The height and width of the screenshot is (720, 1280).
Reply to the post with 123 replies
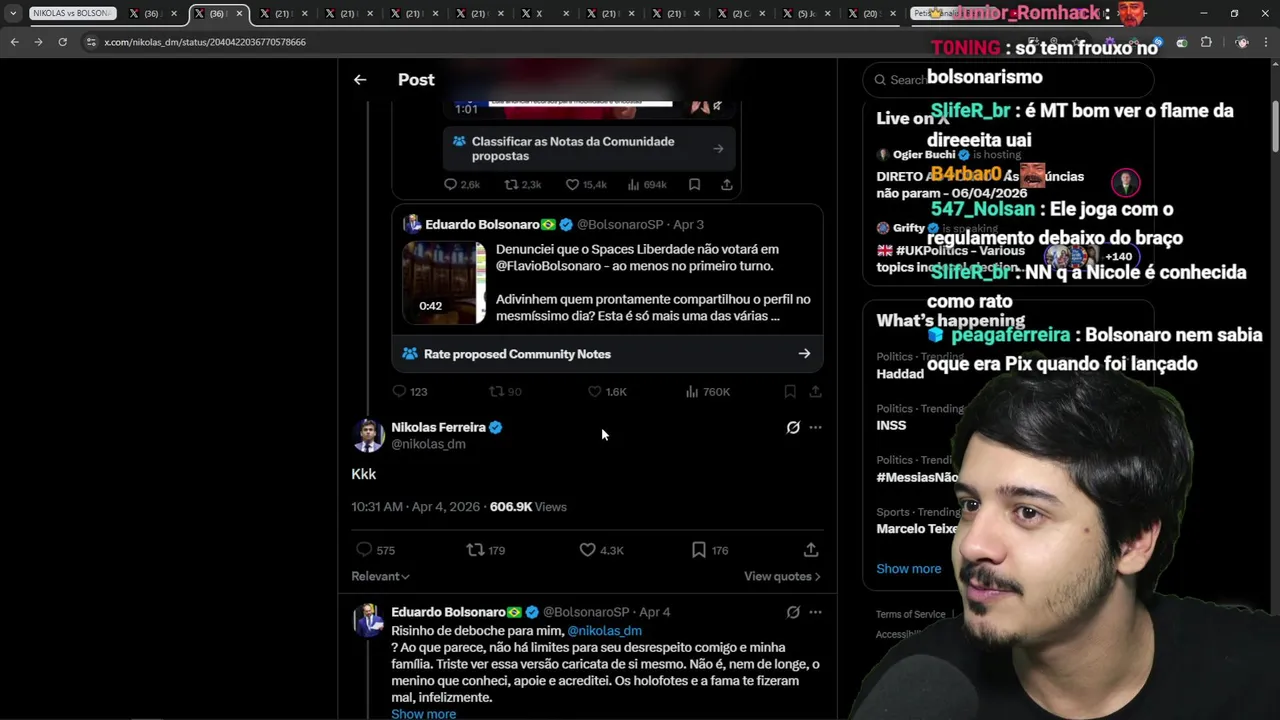399,392
